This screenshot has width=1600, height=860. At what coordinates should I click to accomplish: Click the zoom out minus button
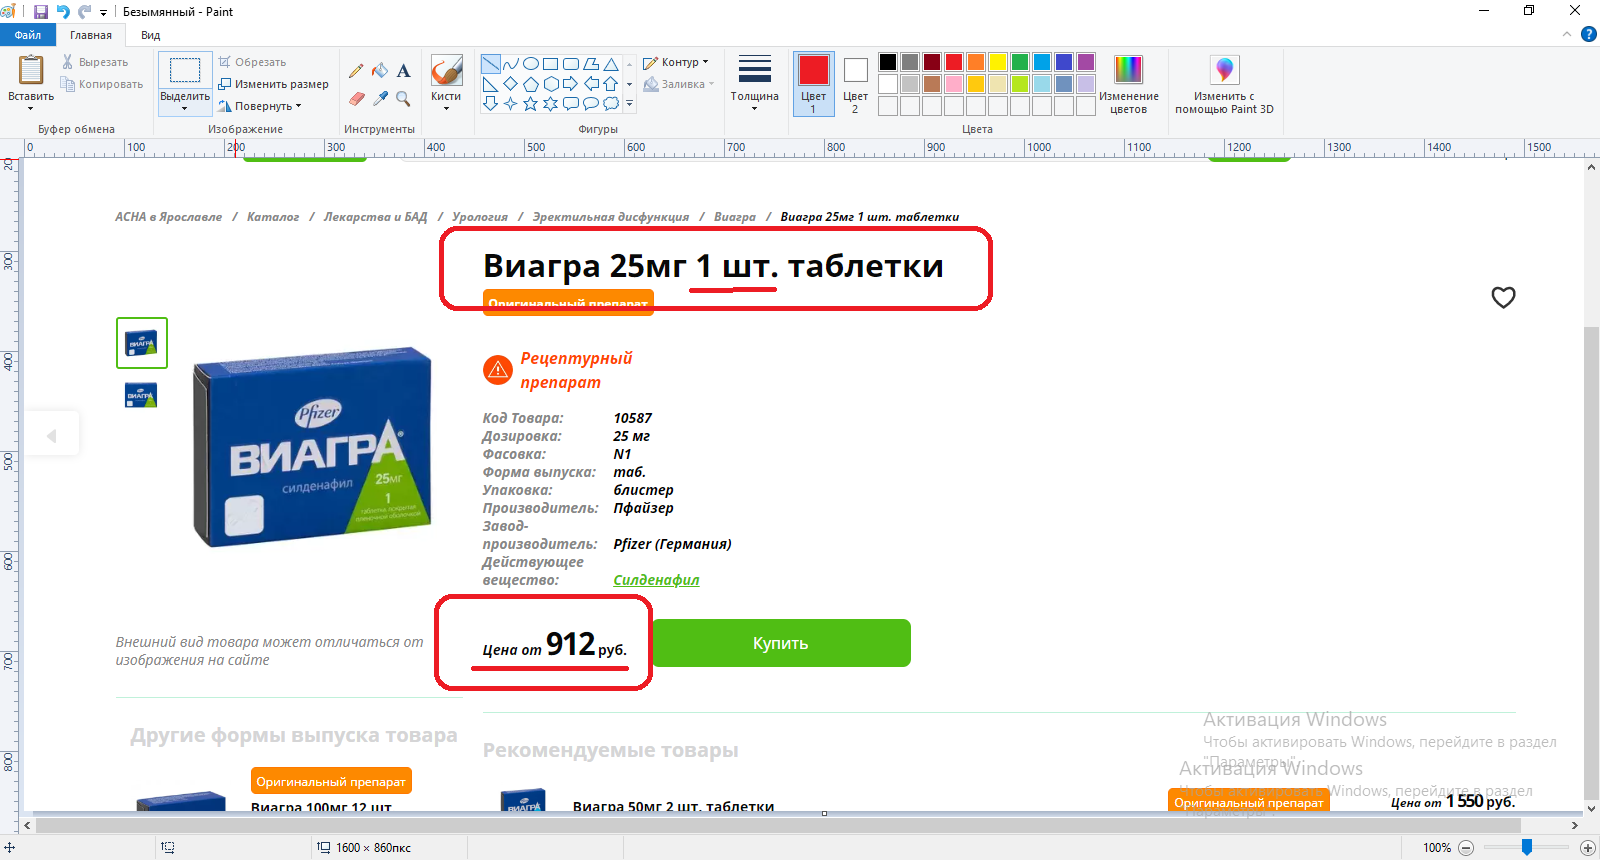coord(1466,848)
